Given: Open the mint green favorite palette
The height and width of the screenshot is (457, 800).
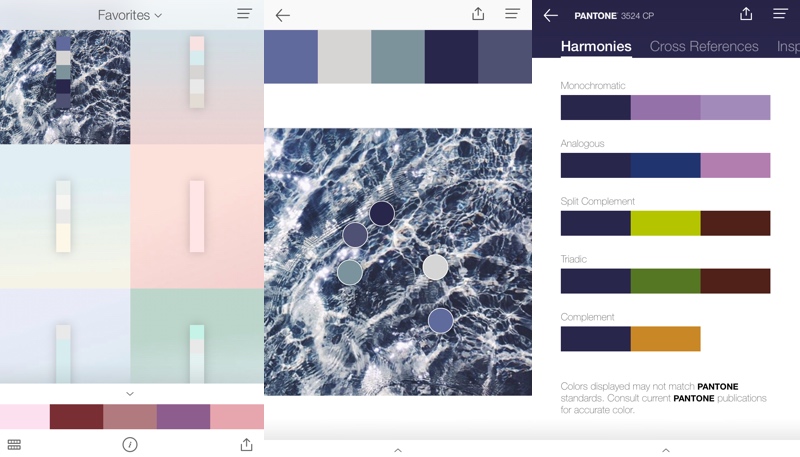Looking at the screenshot, I should (197, 336).
